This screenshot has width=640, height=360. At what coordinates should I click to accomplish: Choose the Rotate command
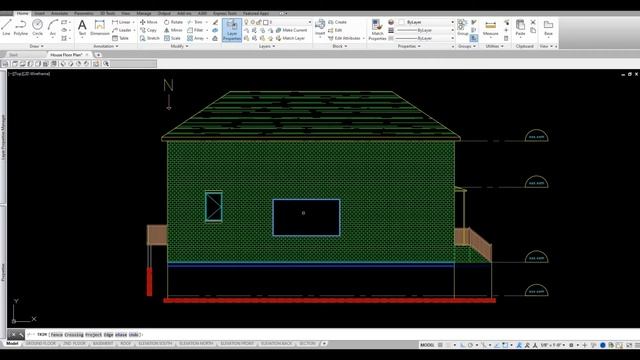[173, 22]
